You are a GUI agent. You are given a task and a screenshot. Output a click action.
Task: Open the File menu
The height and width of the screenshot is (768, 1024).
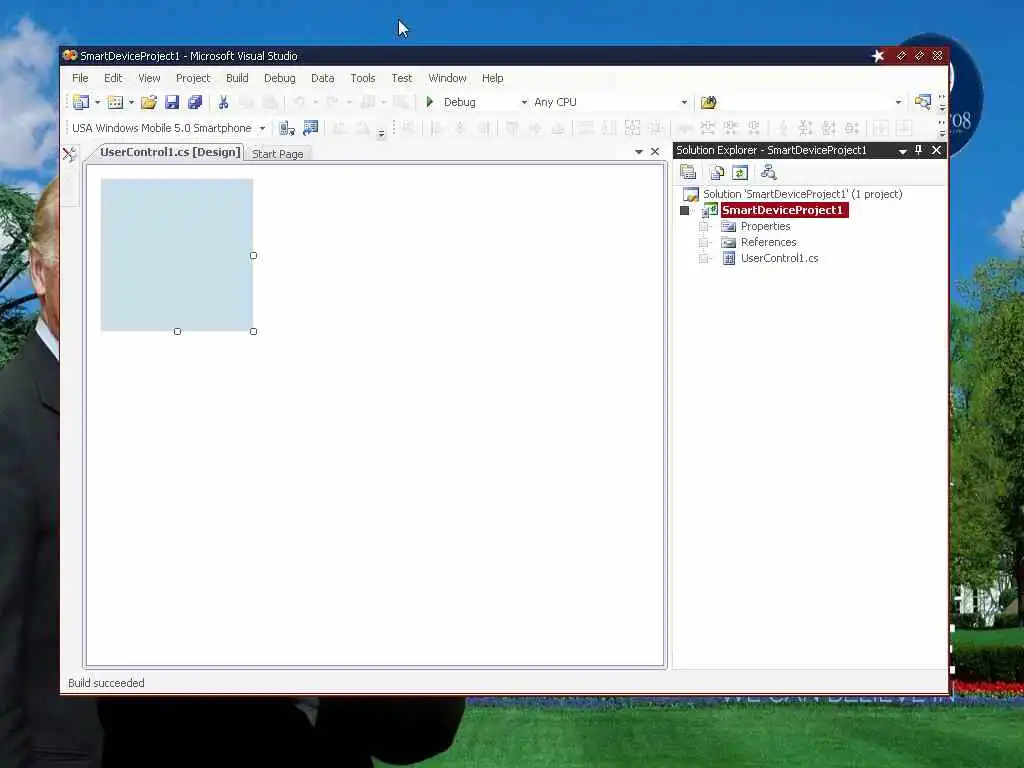[x=80, y=78]
